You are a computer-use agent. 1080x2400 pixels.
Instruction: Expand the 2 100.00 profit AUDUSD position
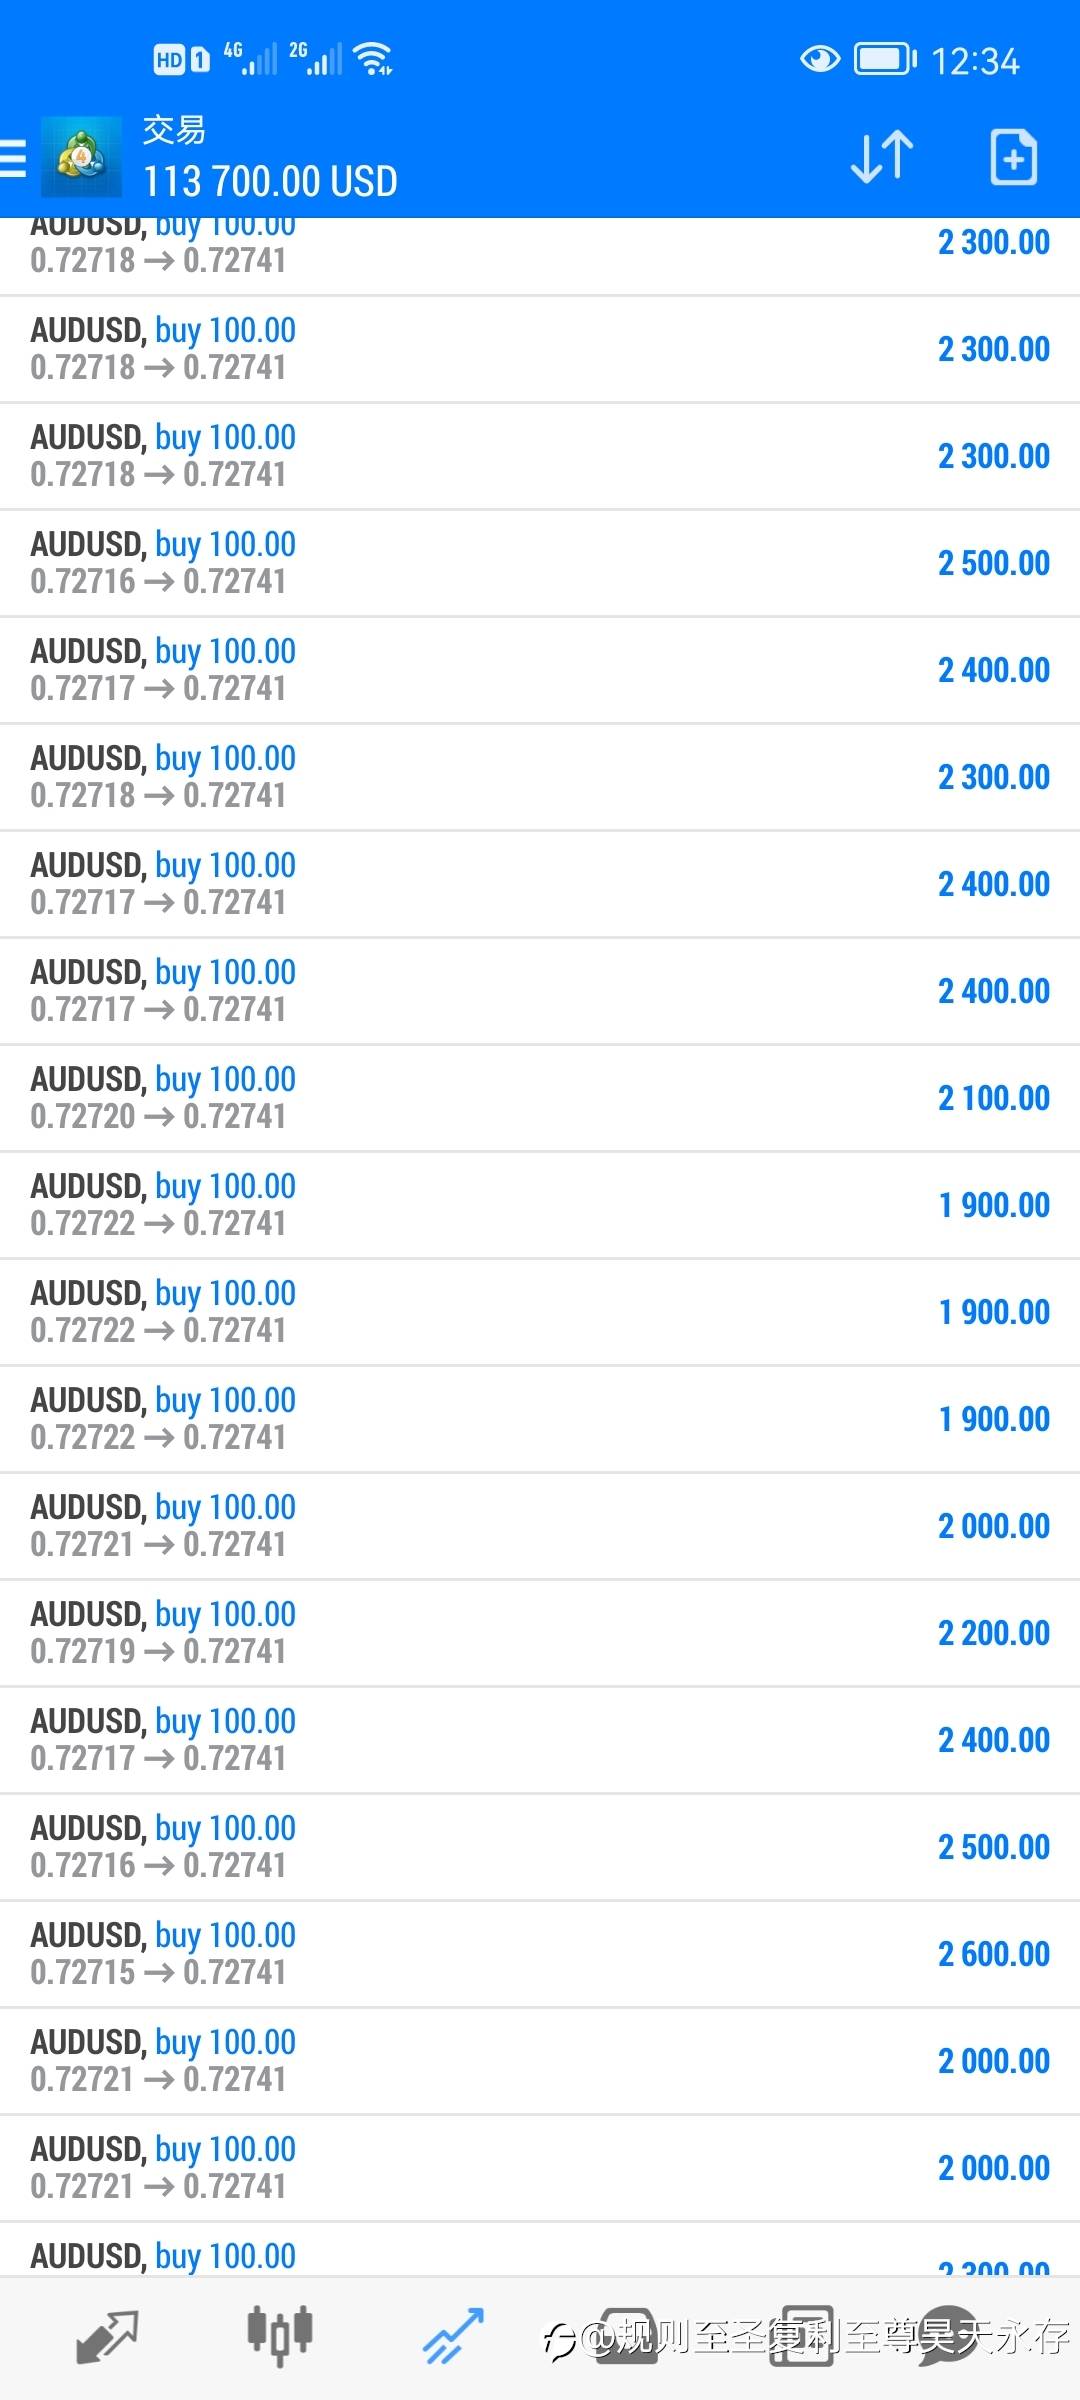[x=540, y=1098]
